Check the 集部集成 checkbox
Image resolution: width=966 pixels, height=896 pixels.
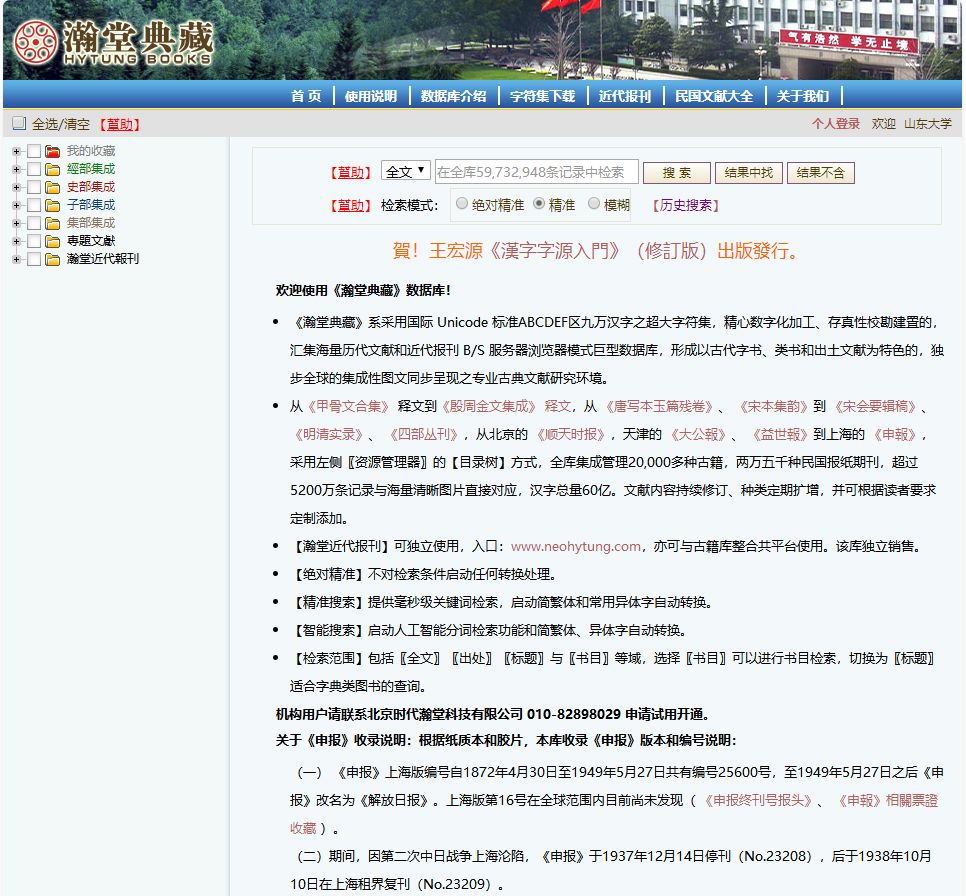tap(34, 223)
